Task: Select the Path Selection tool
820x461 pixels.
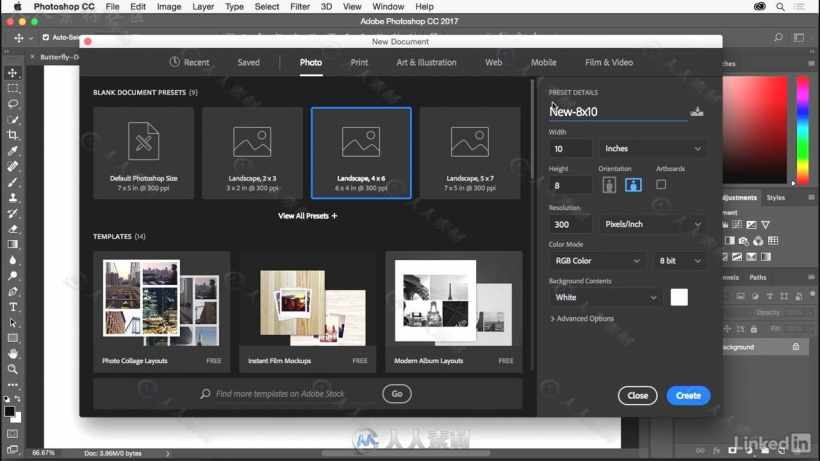Action: (13, 322)
